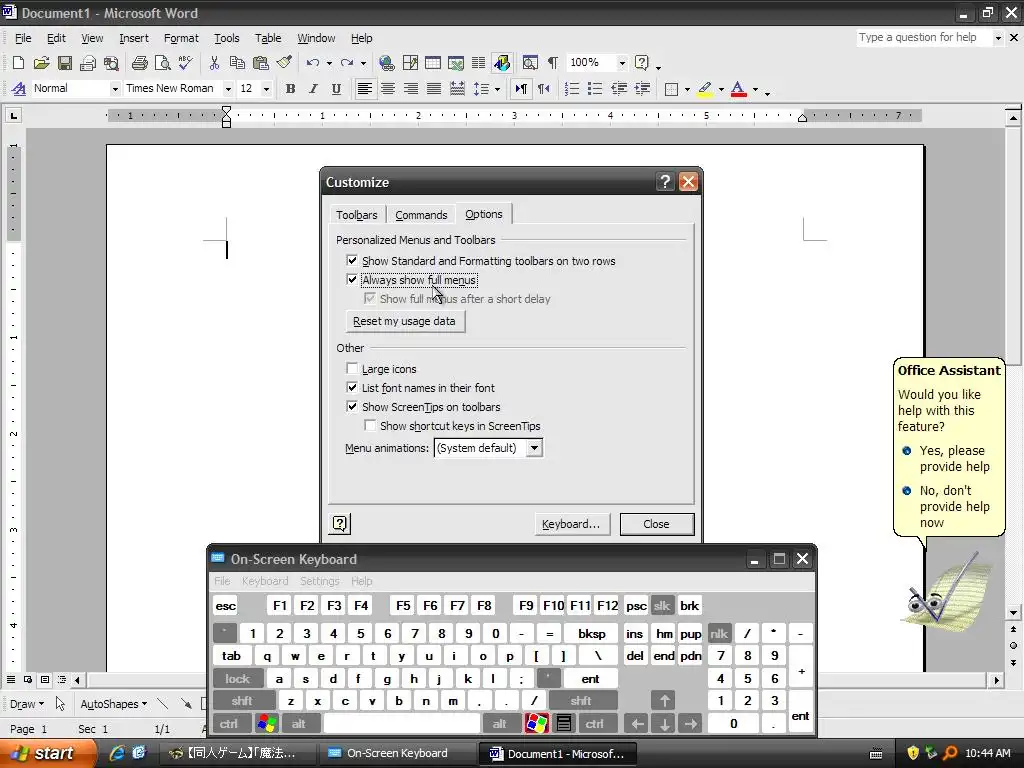Click the Type a question for help field
The height and width of the screenshot is (768, 1024).
click(924, 38)
